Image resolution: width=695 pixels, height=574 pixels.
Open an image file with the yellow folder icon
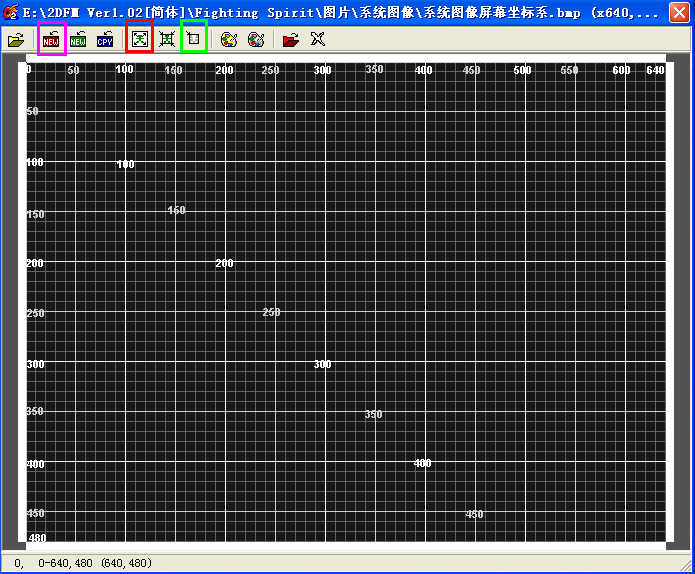[x=16, y=40]
